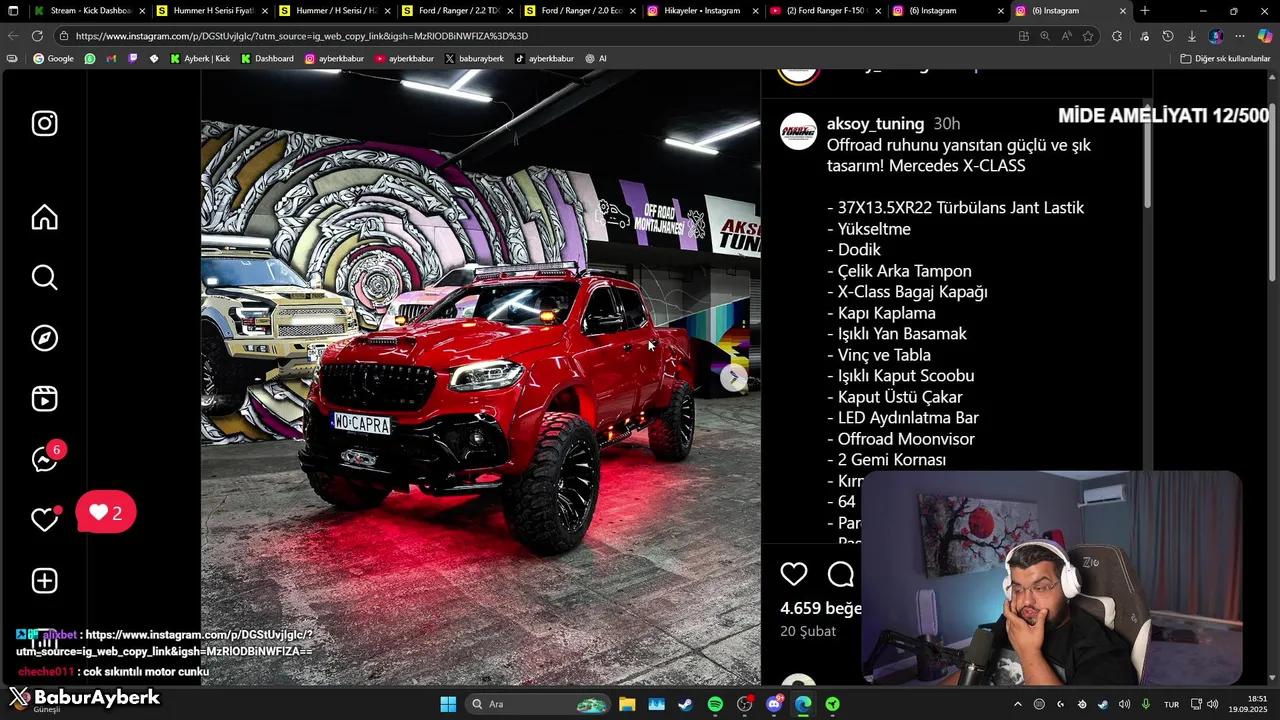Open aksoy_tuning profile link
The image size is (1280, 720).
[x=875, y=124]
